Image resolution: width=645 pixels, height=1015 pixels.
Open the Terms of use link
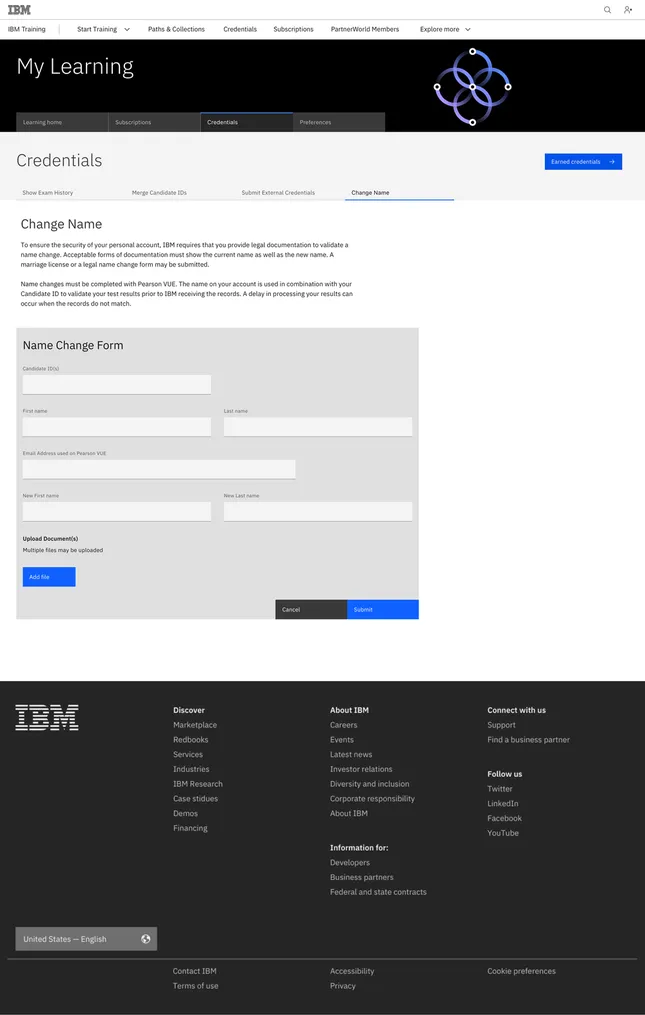pyautogui.click(x=196, y=986)
